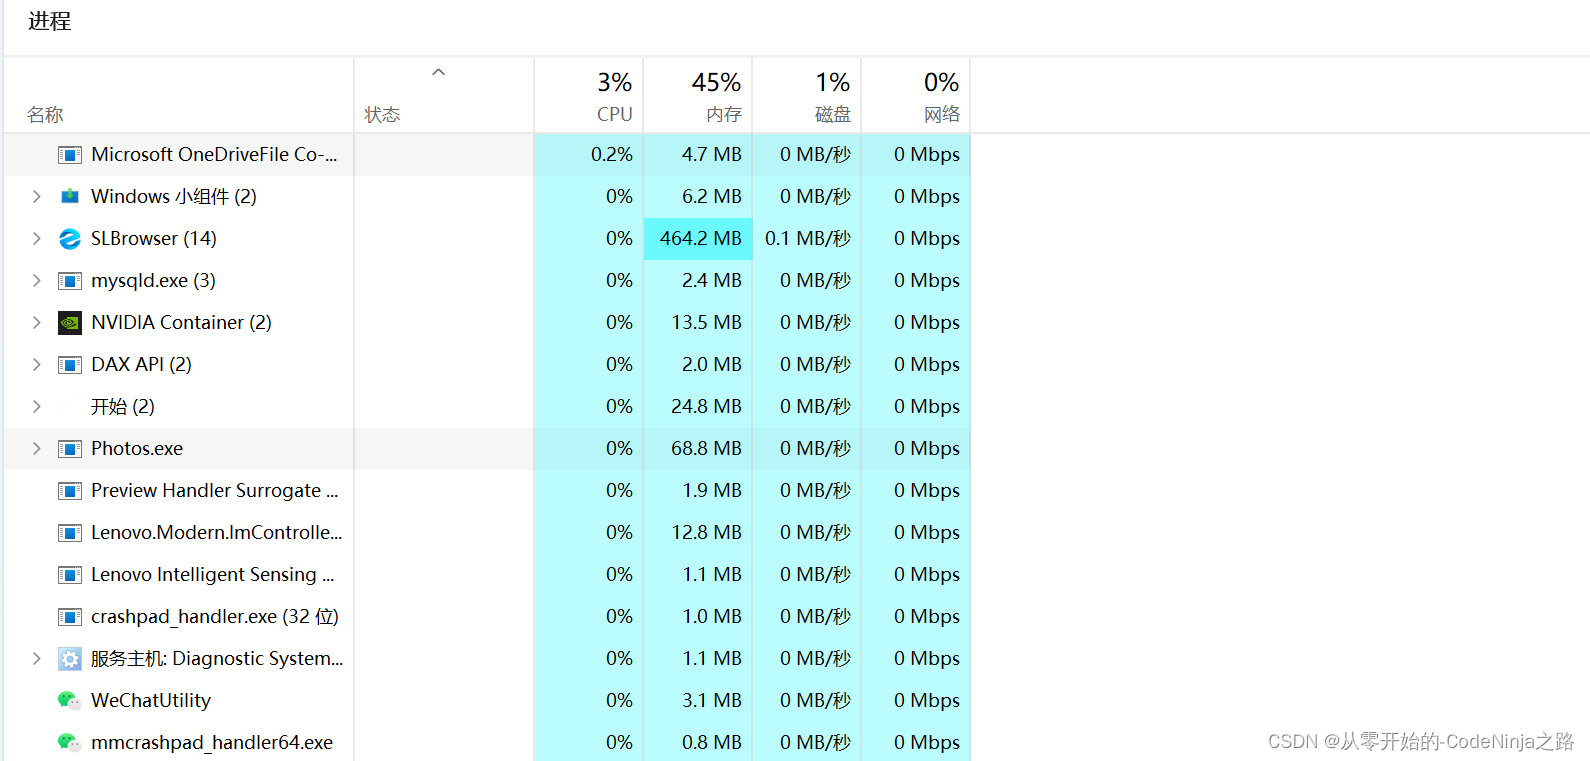Click the 2.0 MB memory value

711,365
